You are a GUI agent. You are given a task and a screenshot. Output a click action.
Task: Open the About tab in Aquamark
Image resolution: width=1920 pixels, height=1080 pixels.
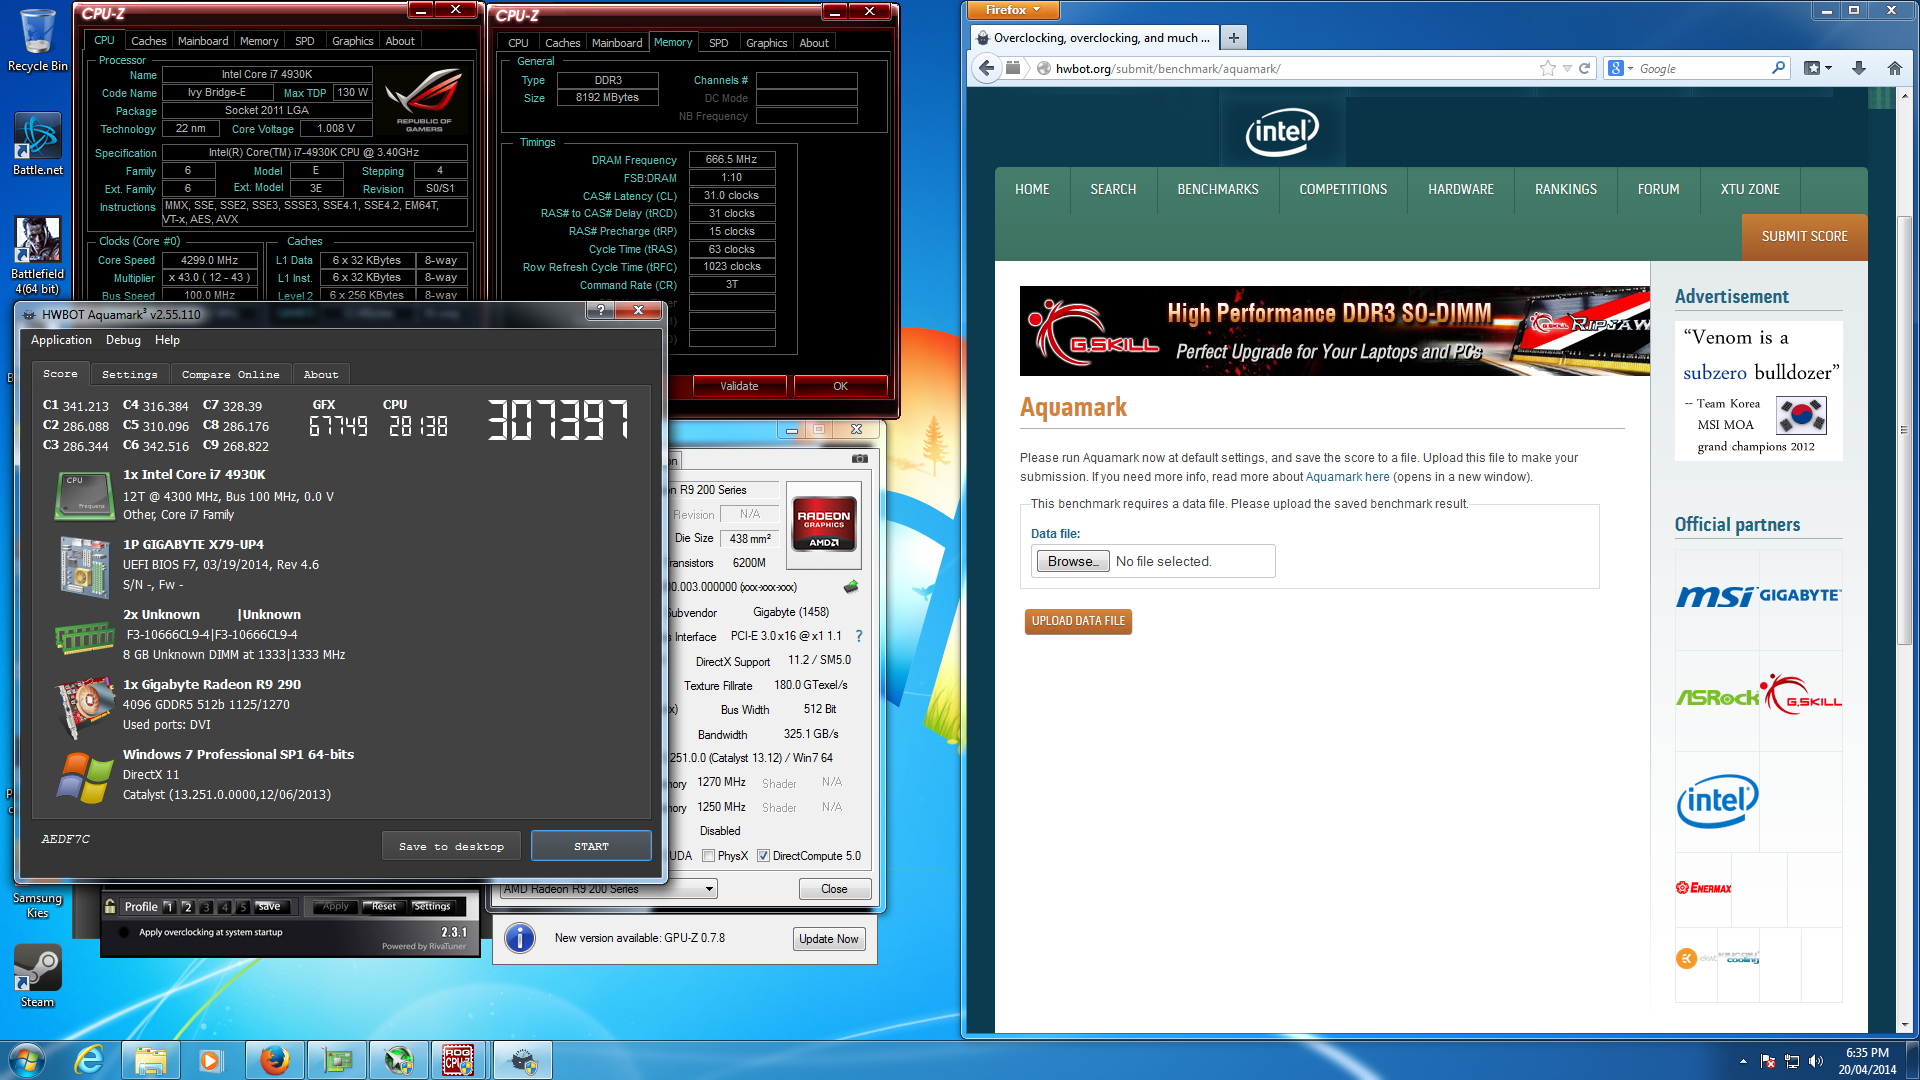pos(321,374)
